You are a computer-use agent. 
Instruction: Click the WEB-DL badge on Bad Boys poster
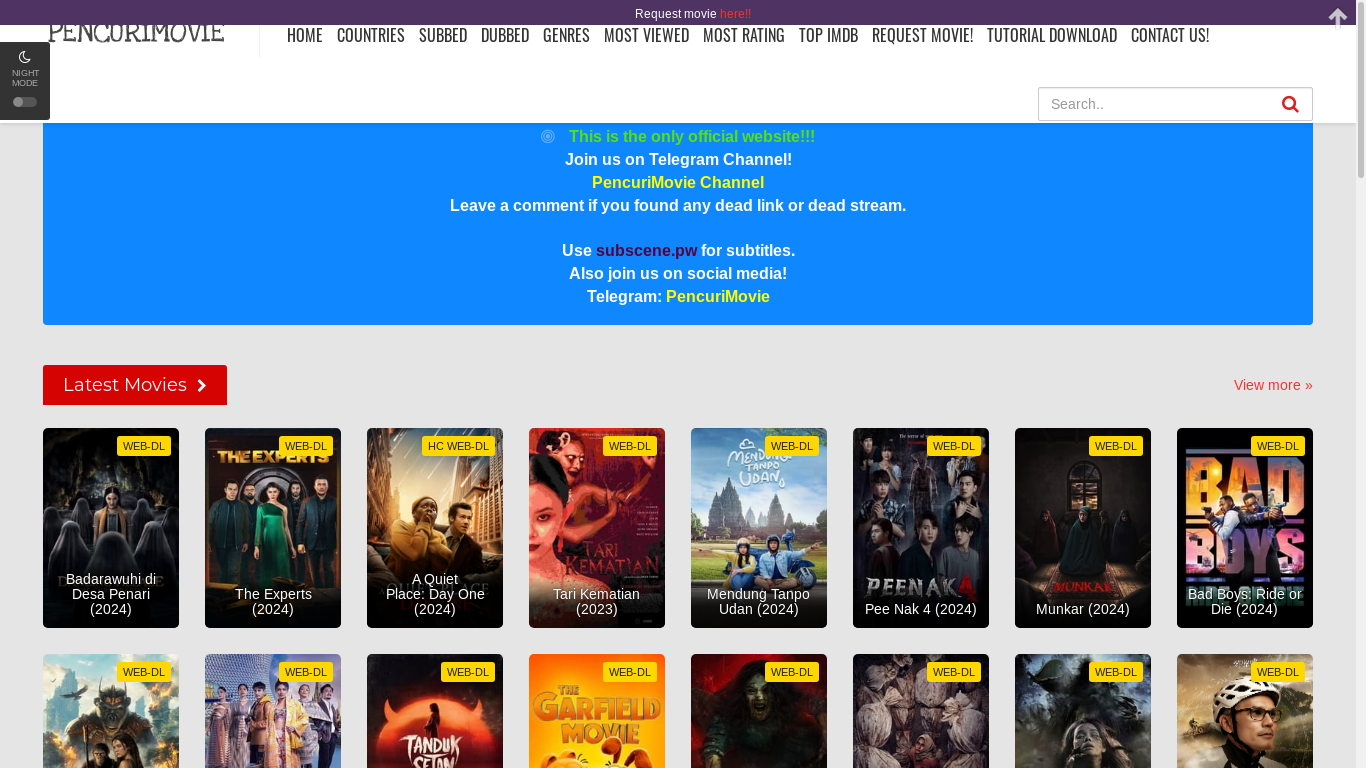tap(1277, 446)
